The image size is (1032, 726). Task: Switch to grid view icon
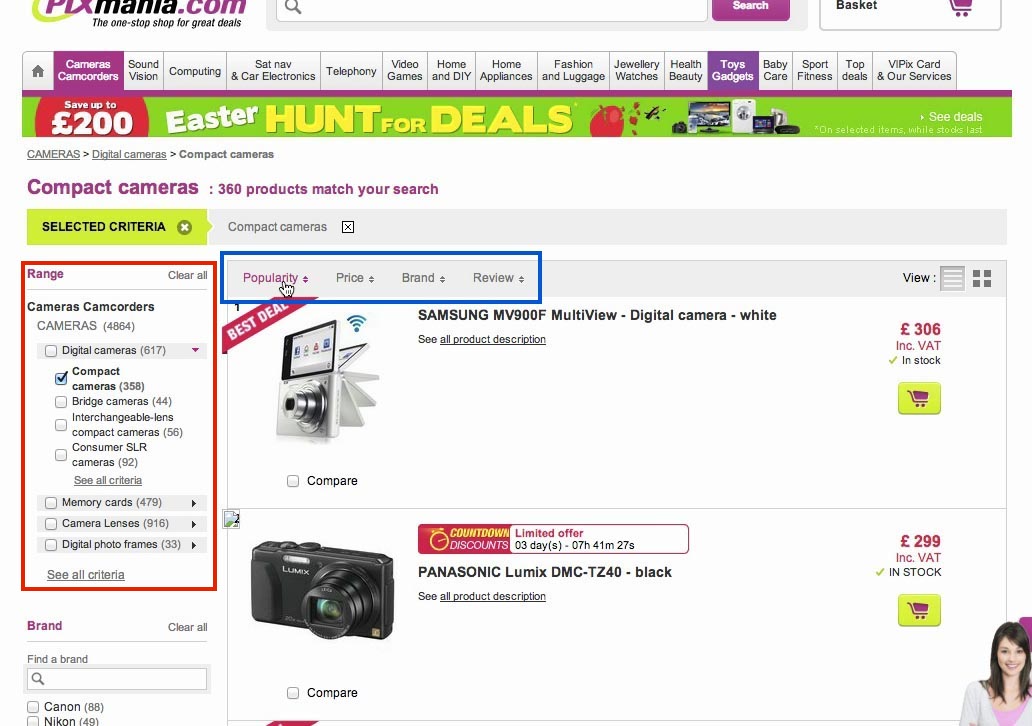tap(982, 278)
